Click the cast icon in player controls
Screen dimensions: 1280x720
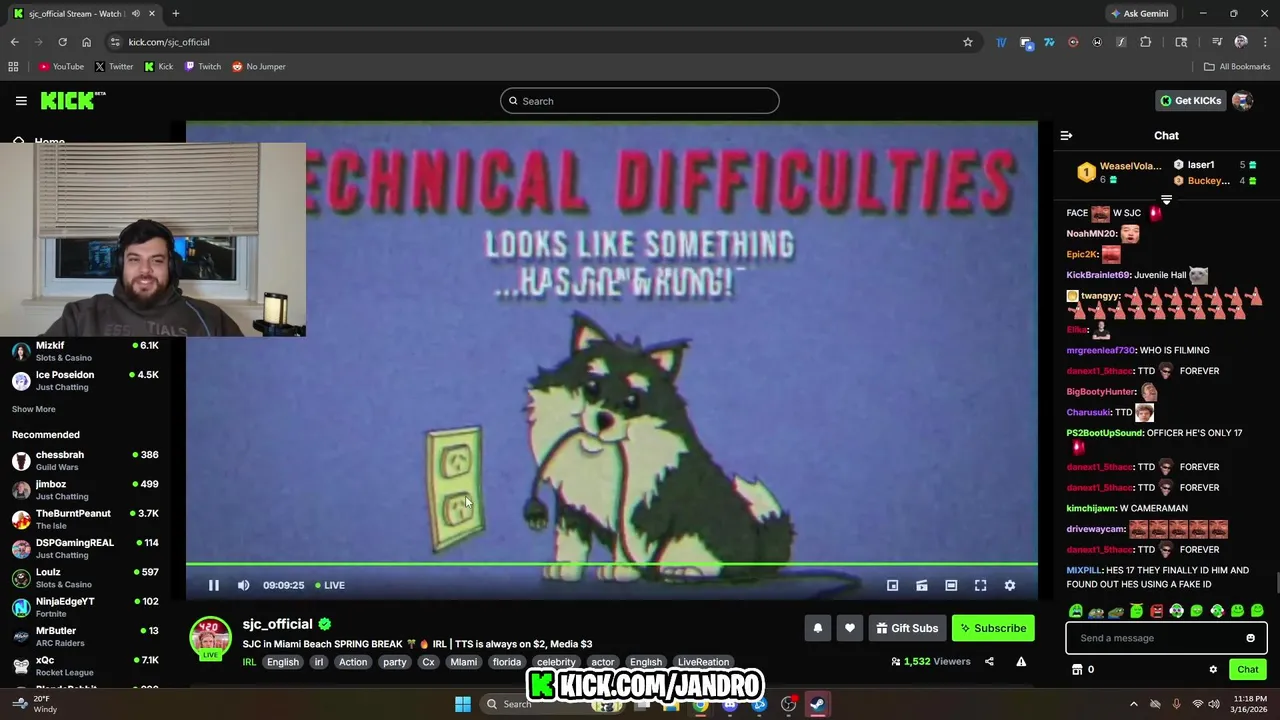[921, 585]
